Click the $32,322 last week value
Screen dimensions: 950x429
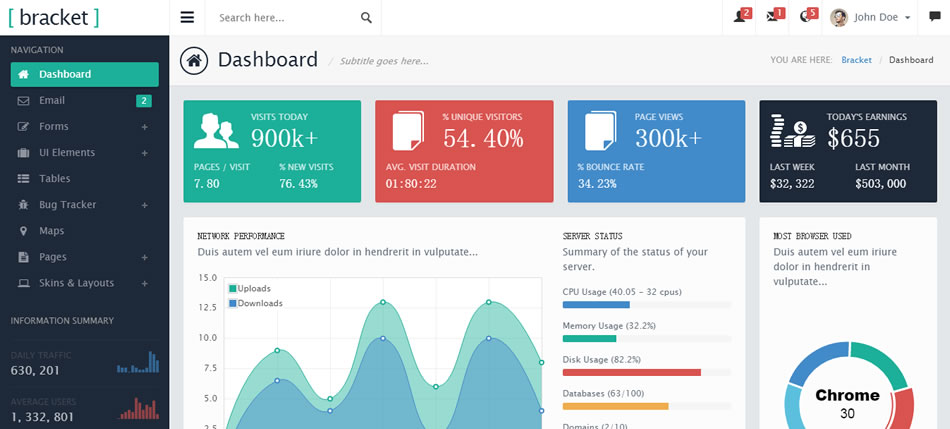click(x=792, y=184)
